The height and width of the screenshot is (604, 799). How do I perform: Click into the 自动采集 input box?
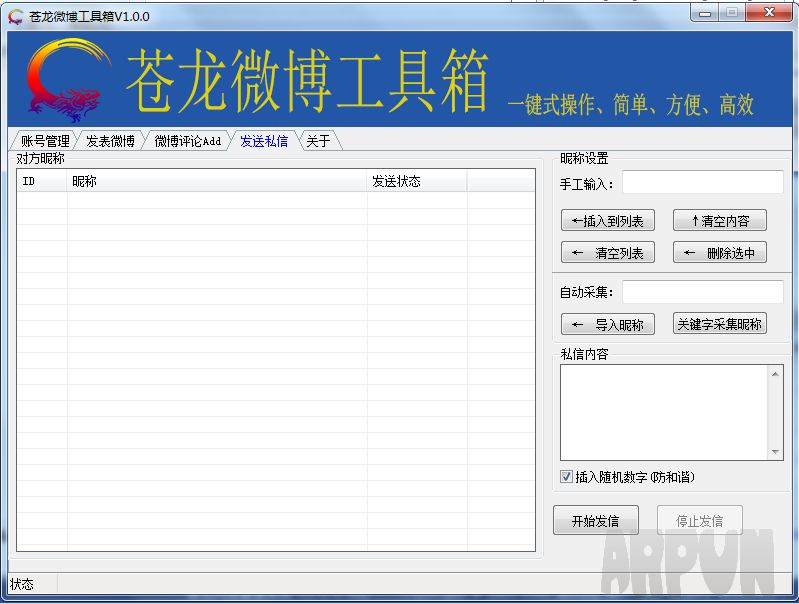pyautogui.click(x=702, y=292)
